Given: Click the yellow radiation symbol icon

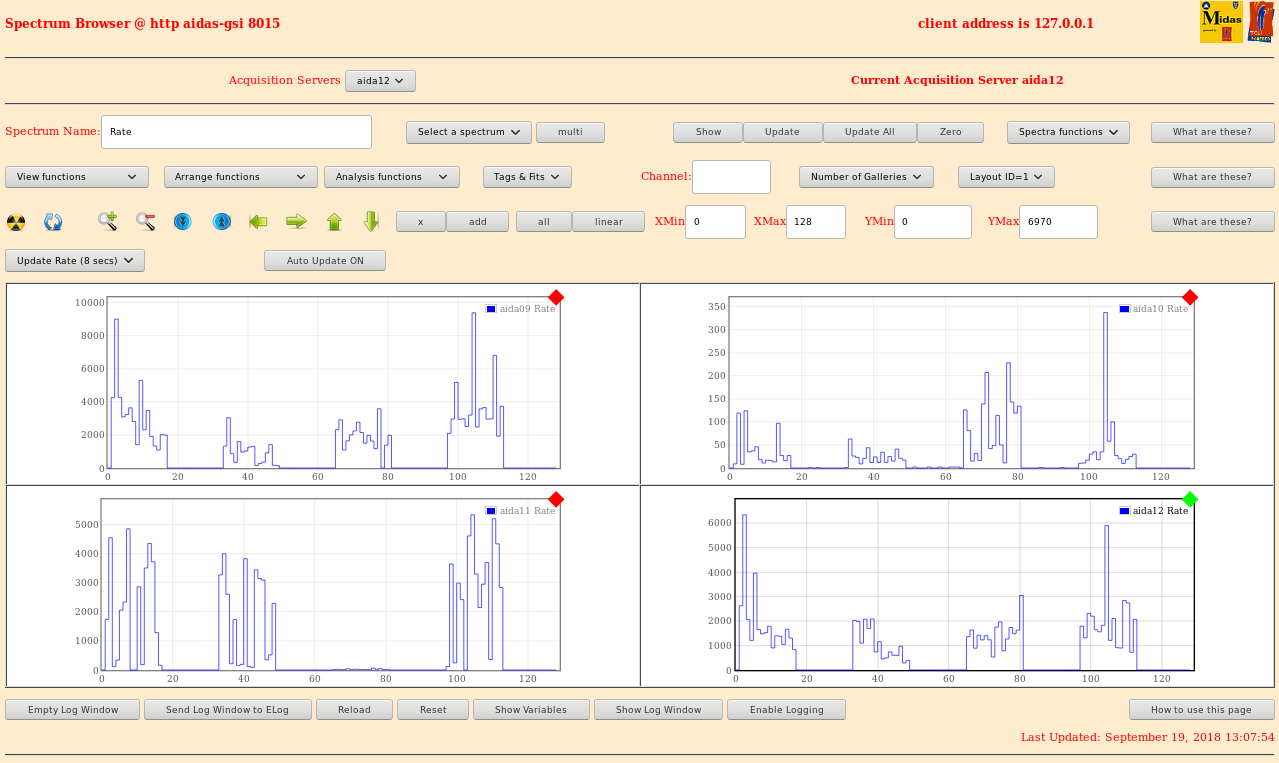Looking at the screenshot, I should (x=16, y=222).
